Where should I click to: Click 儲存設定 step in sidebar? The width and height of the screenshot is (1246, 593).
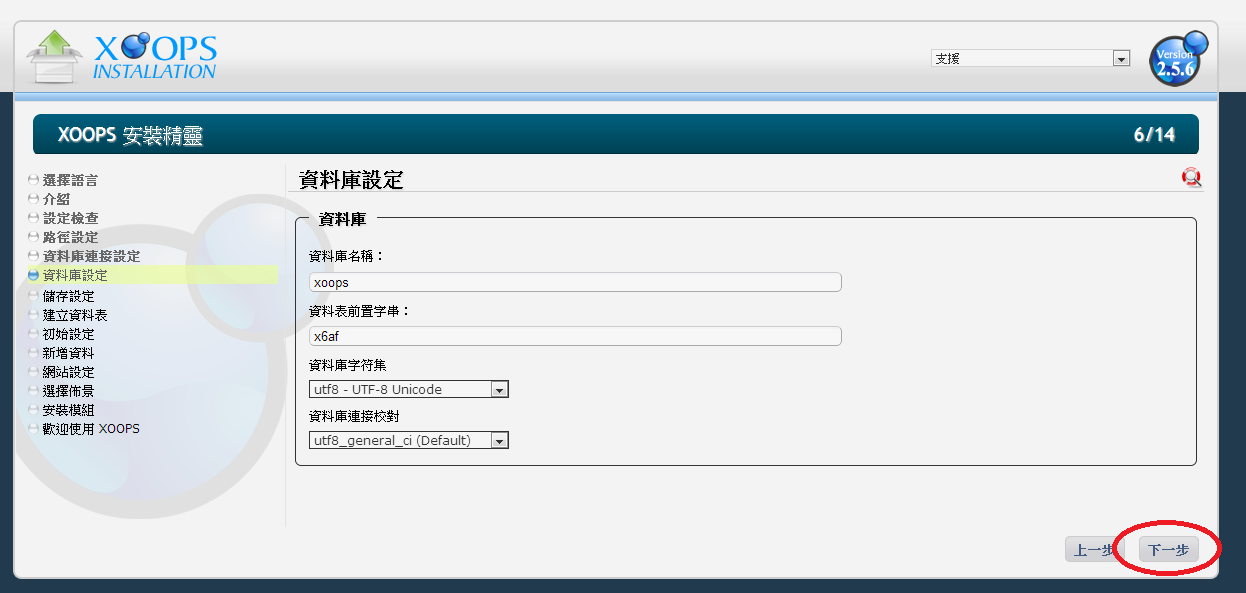(68, 296)
